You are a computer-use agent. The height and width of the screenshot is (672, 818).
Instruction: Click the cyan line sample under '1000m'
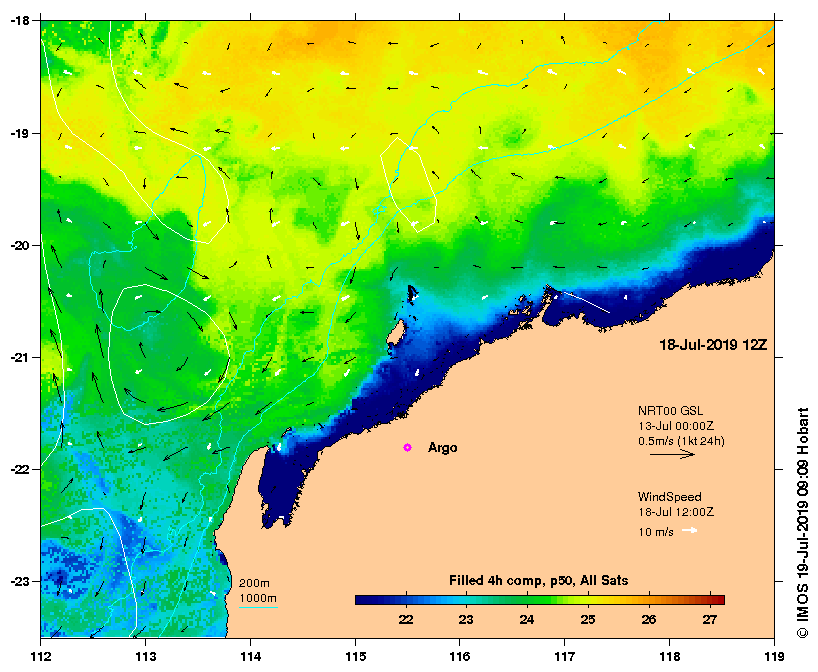pyautogui.click(x=258, y=607)
